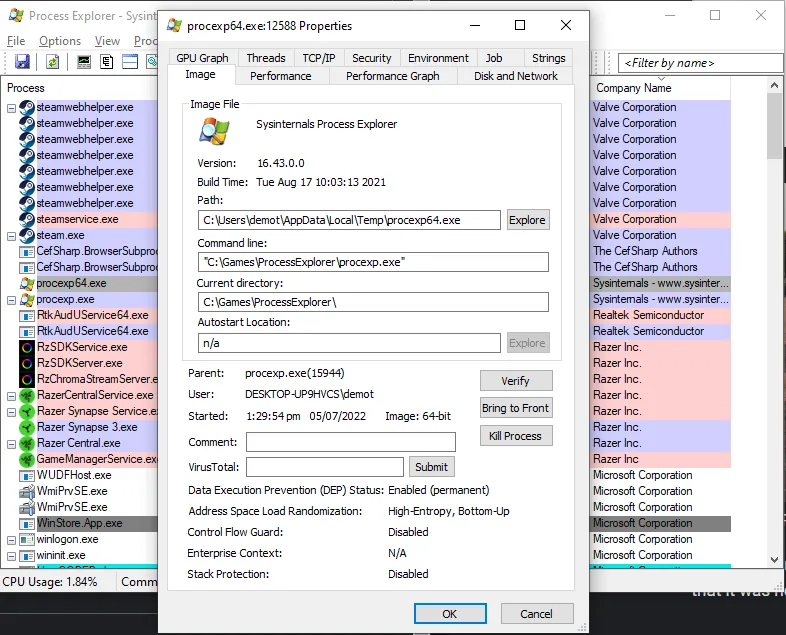Image resolution: width=786 pixels, height=635 pixels.
Task: Click the CPU Usage status bar entry
Action: [50, 582]
